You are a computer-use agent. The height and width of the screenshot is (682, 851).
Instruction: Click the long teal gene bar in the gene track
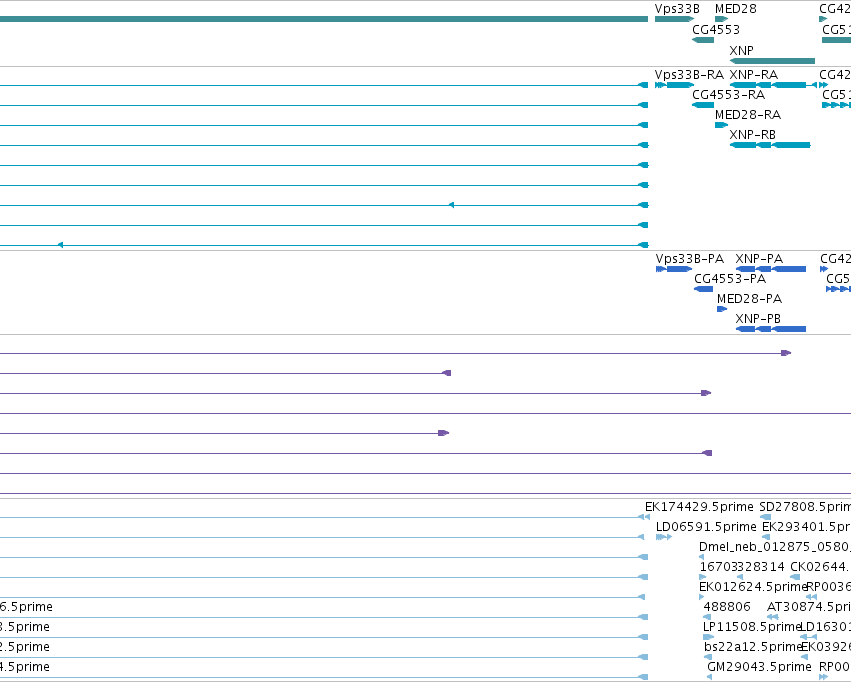coord(324,19)
